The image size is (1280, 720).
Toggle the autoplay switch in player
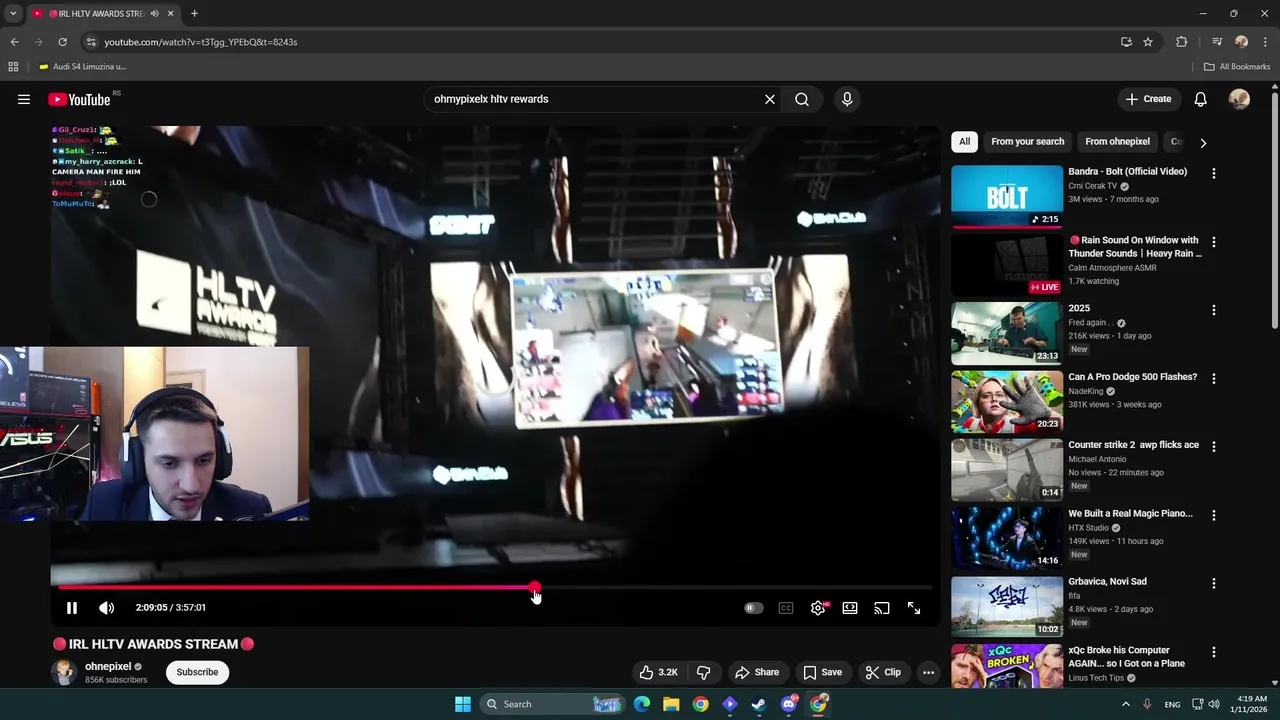[754, 608]
